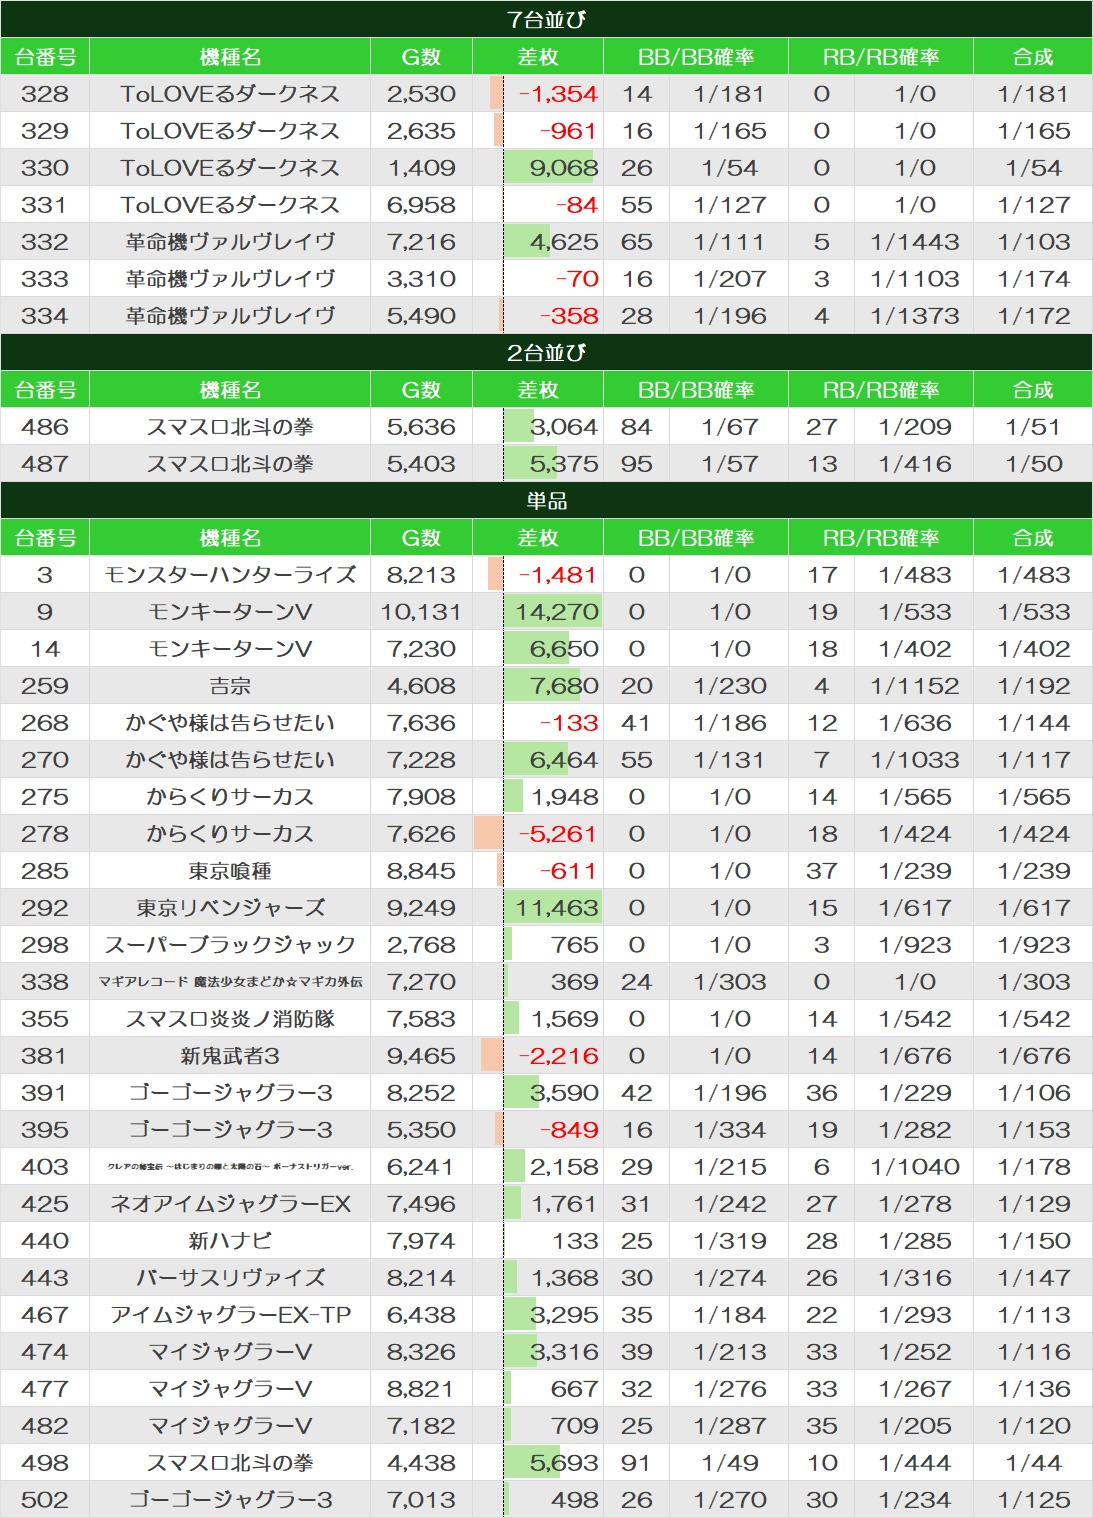Click machine number 338 cell

click(x=45, y=982)
